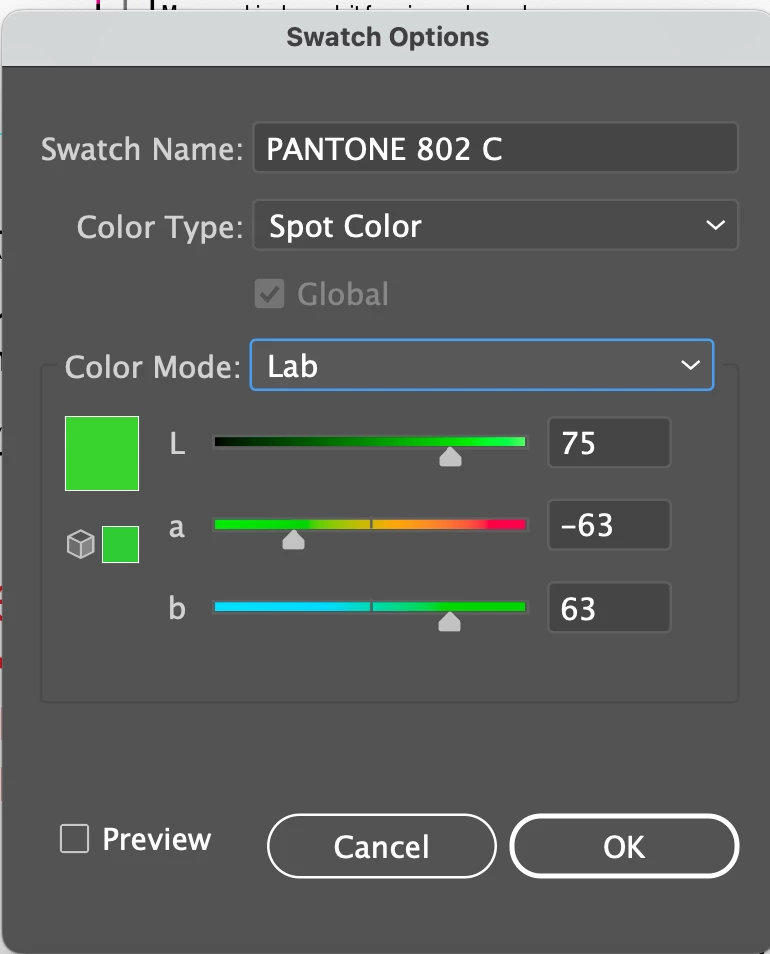This screenshot has width=770, height=954.
Task: Click the L lightness slider handle
Action: tap(450, 457)
